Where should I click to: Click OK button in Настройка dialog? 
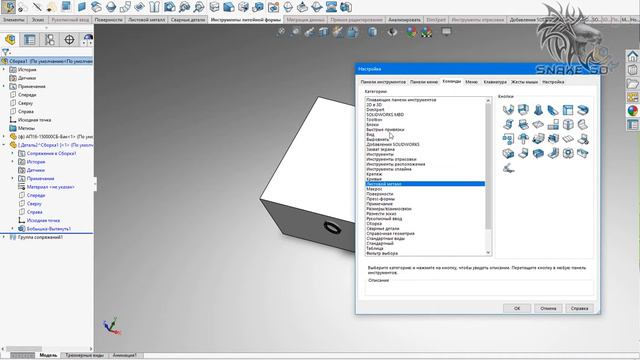517,309
